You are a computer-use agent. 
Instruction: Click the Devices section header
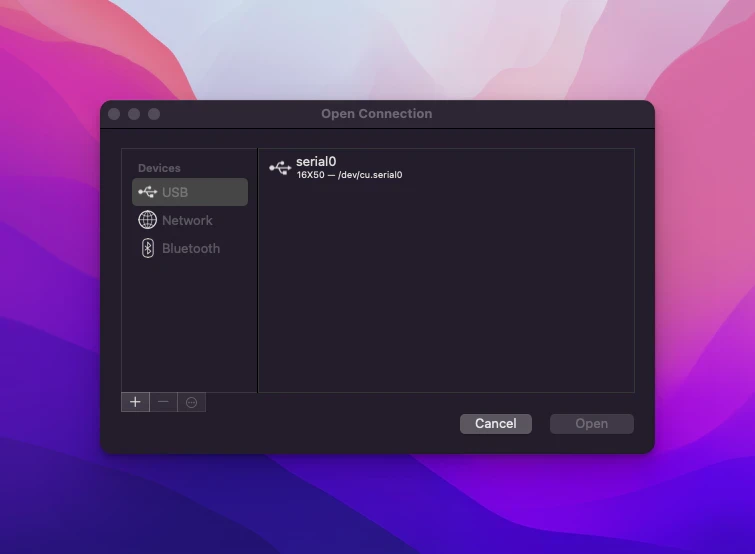pos(159,168)
